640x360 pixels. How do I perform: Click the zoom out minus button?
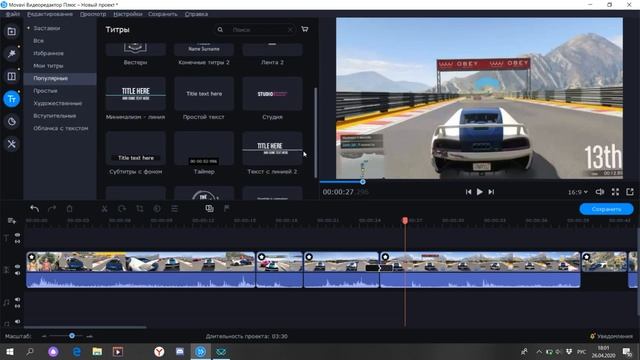point(44,336)
